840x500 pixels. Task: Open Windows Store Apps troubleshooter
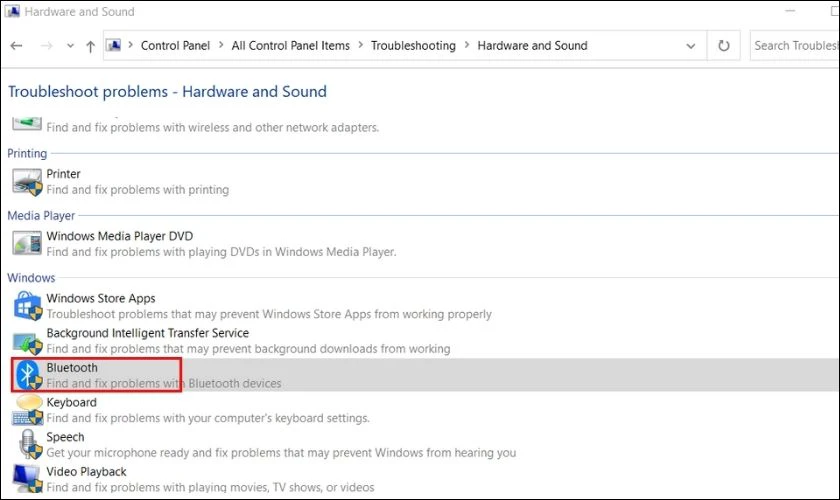(101, 298)
